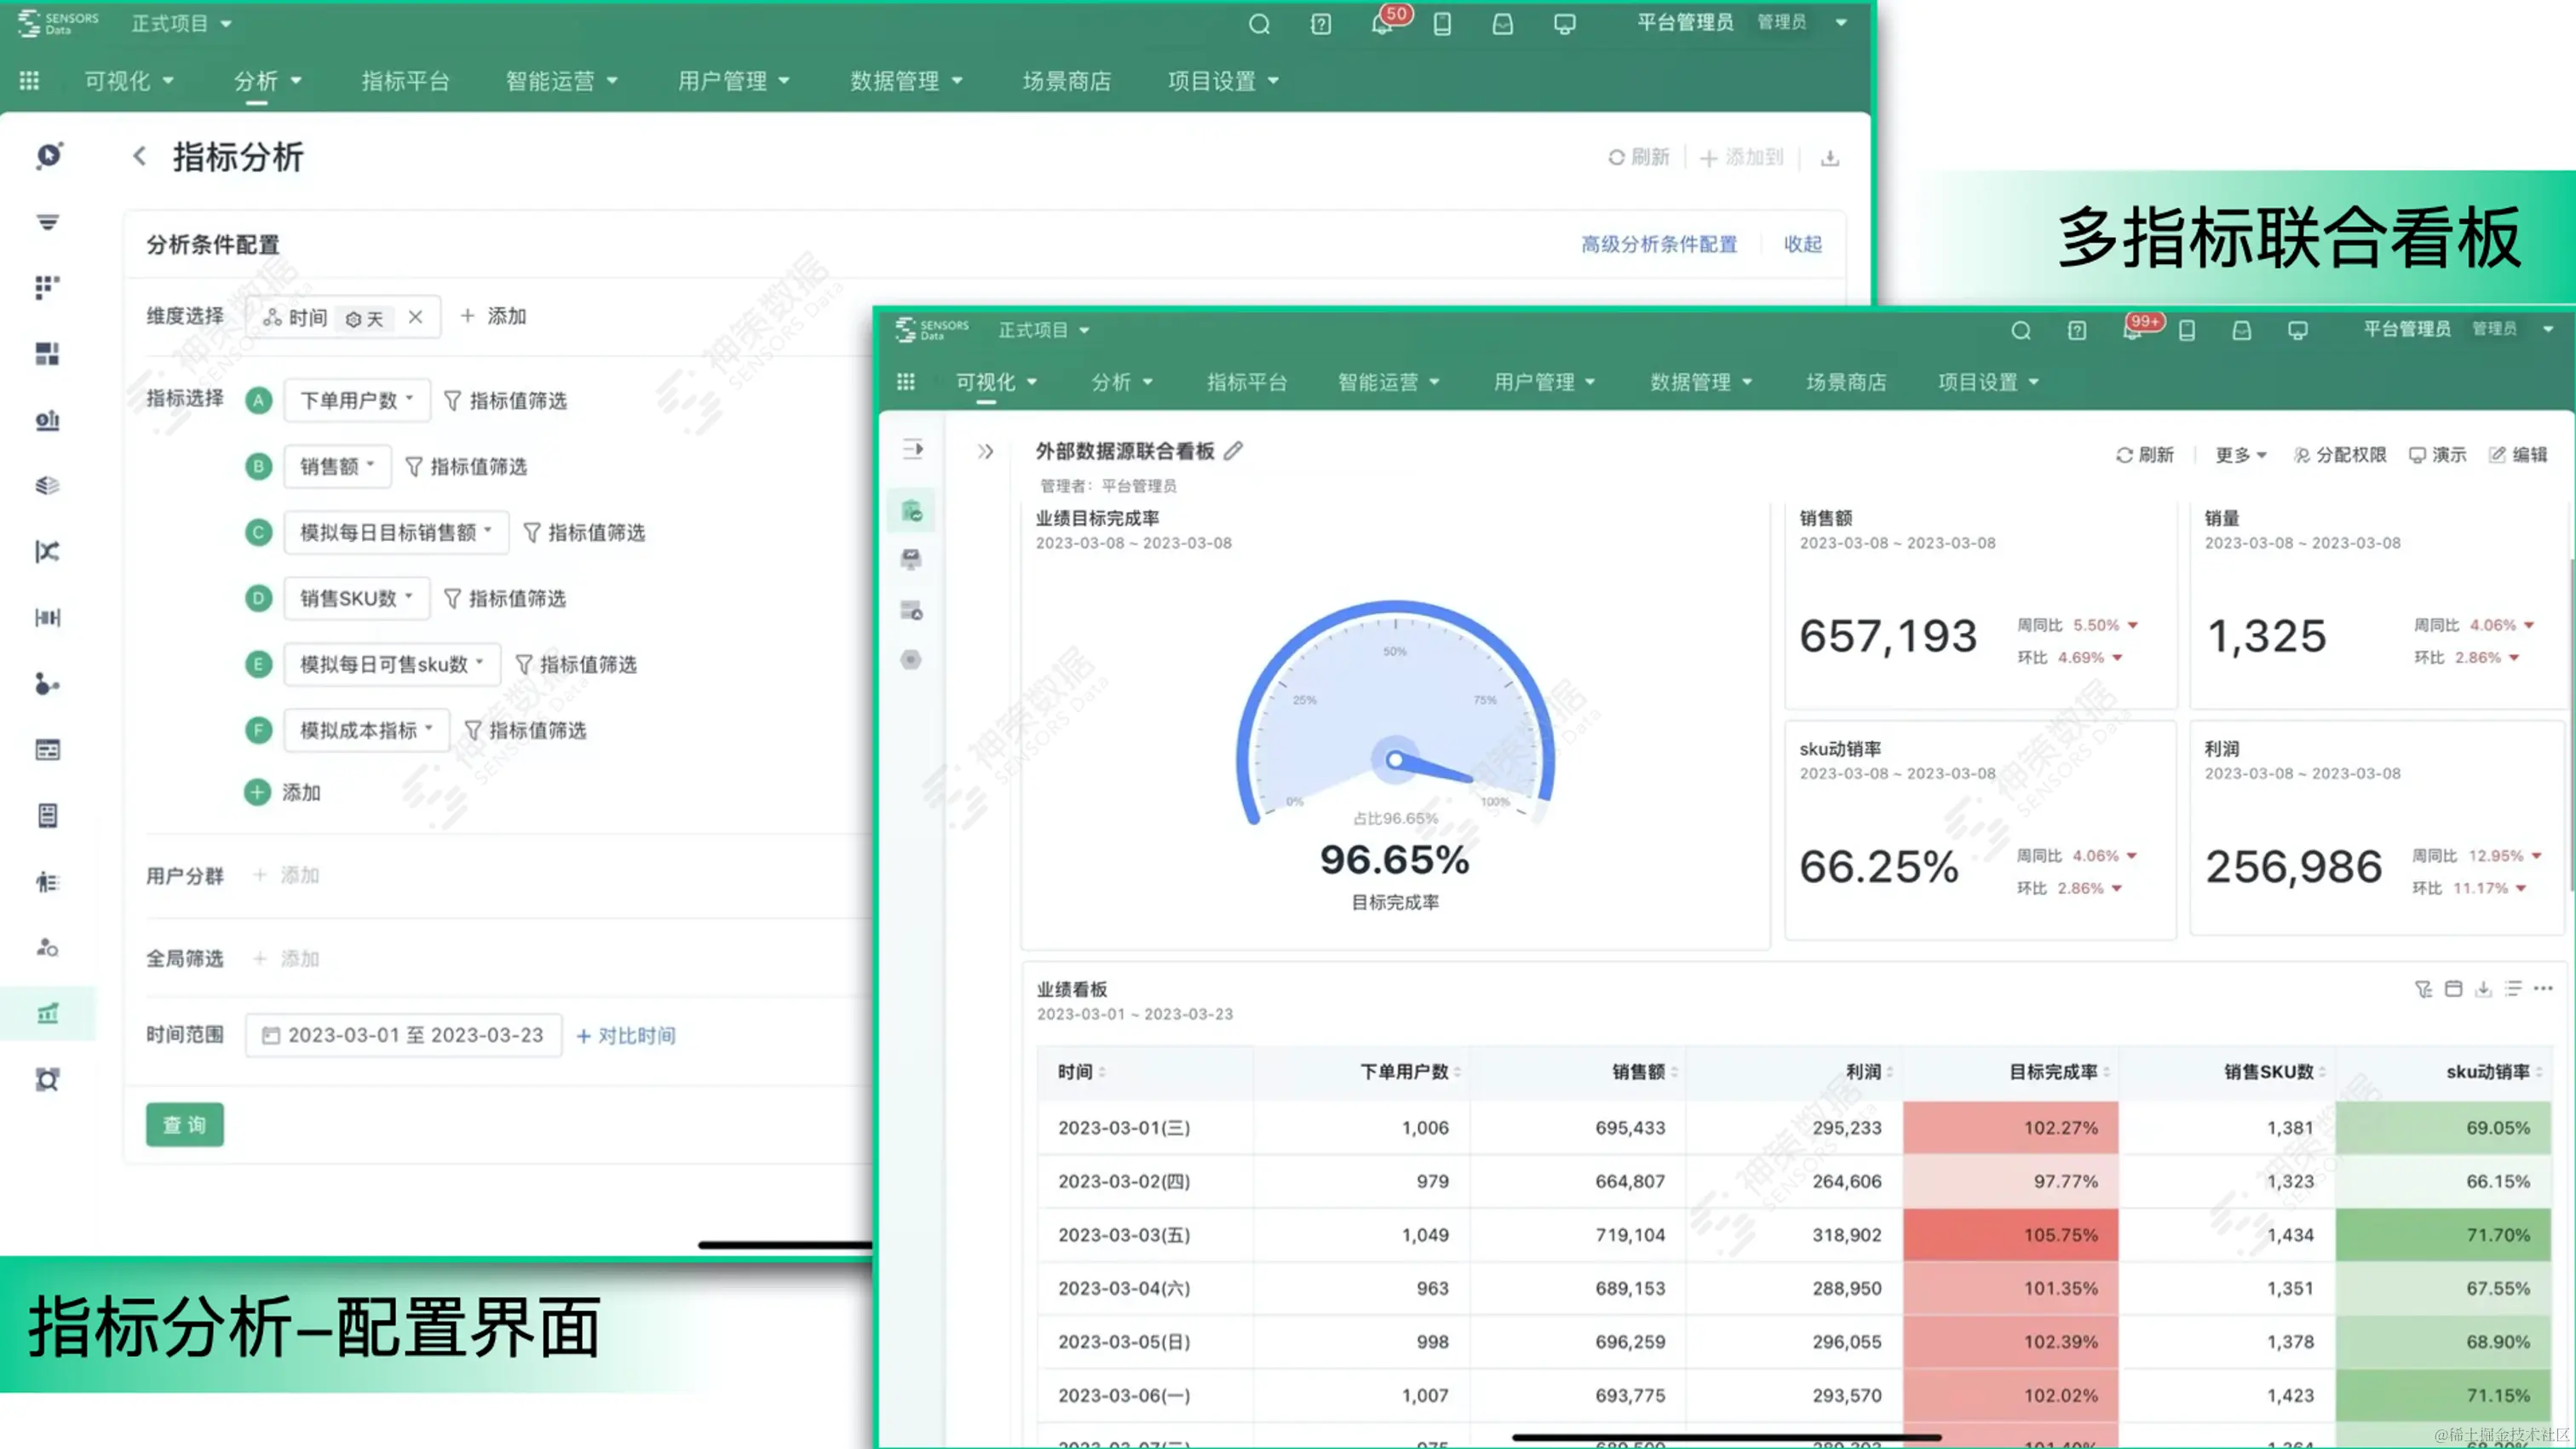Viewport: 2576px width, 1449px height.
Task: Click the pencil icon next to 外部数据源联合看板
Action: pyautogui.click(x=1233, y=451)
